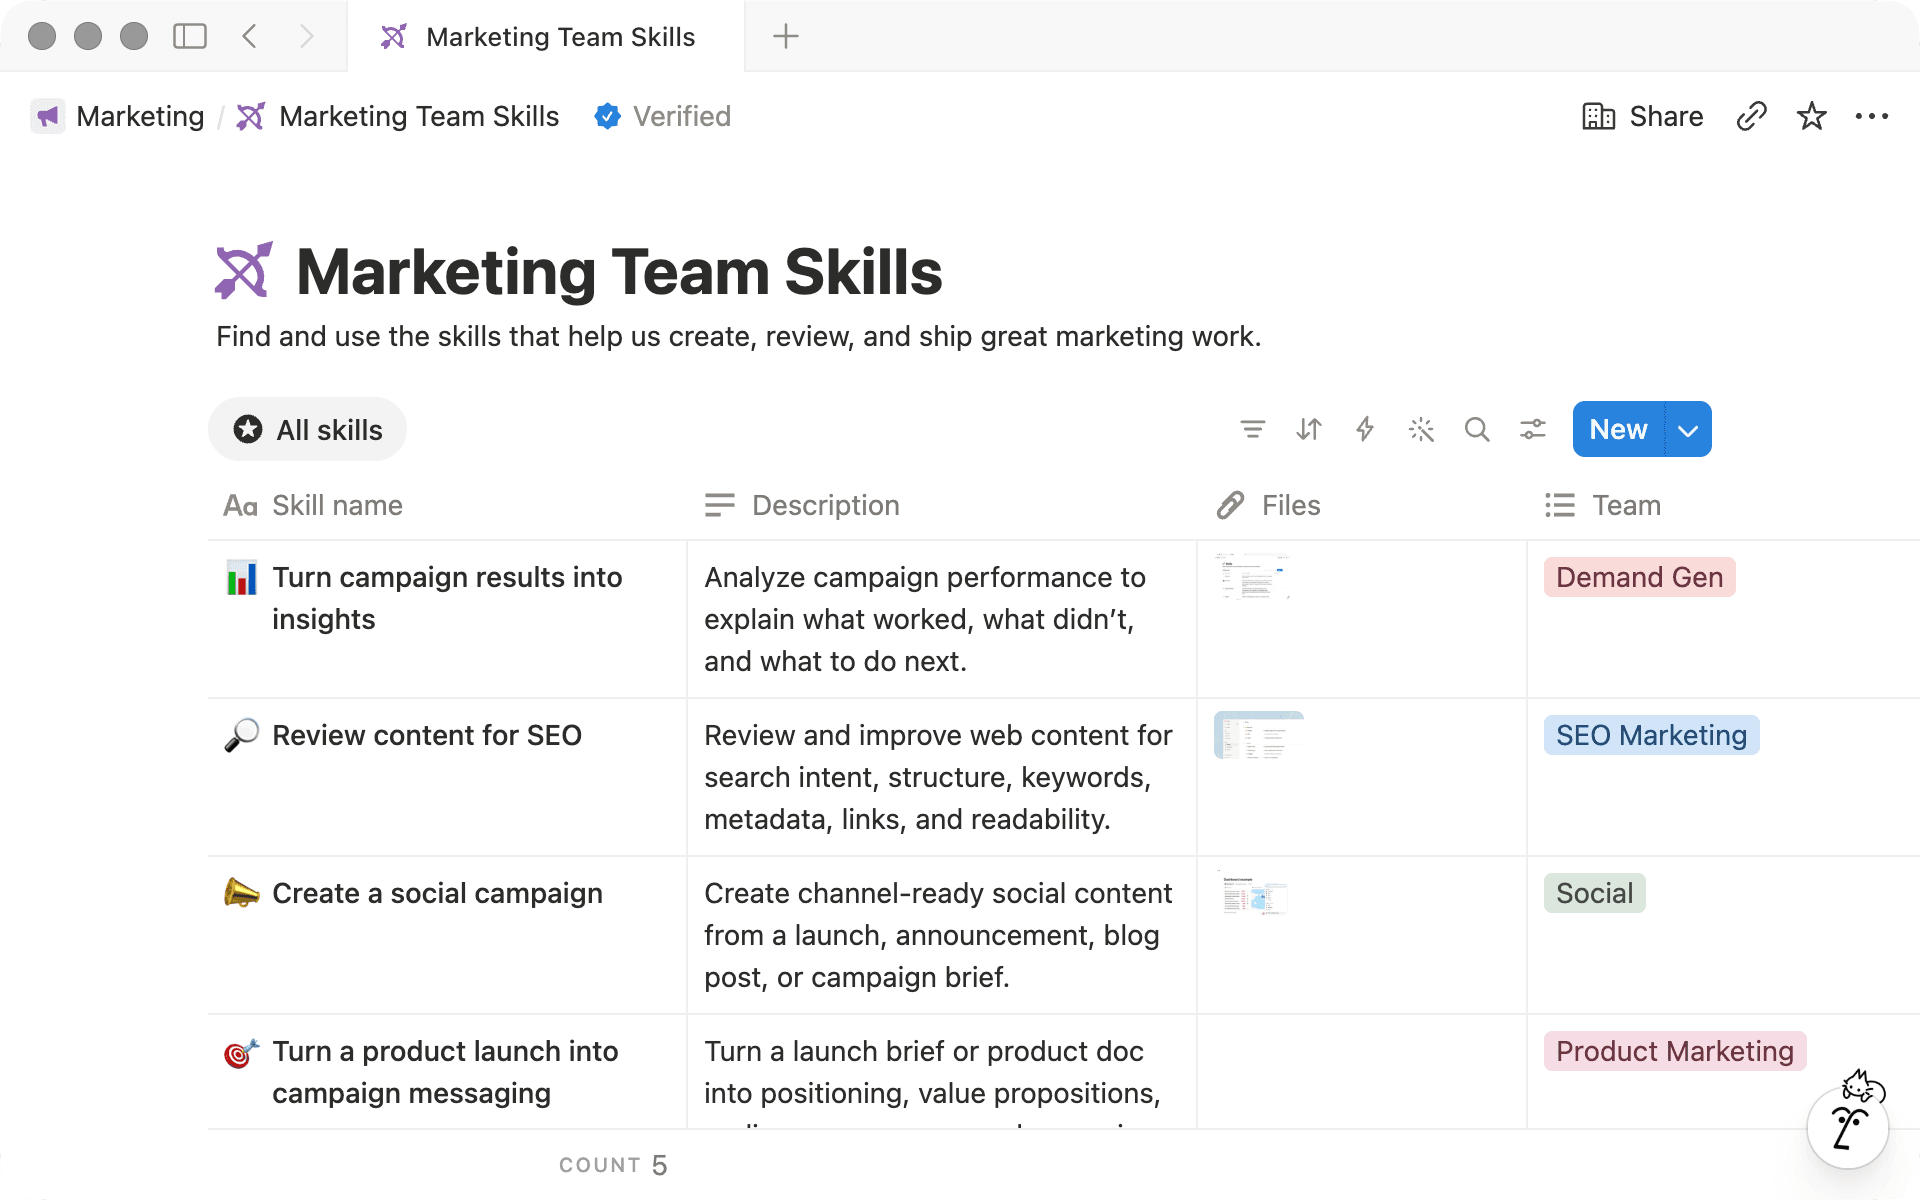The width and height of the screenshot is (1920, 1200).
Task: Open 'Turn campaign results into insights' skill
Action: [x=447, y=598]
